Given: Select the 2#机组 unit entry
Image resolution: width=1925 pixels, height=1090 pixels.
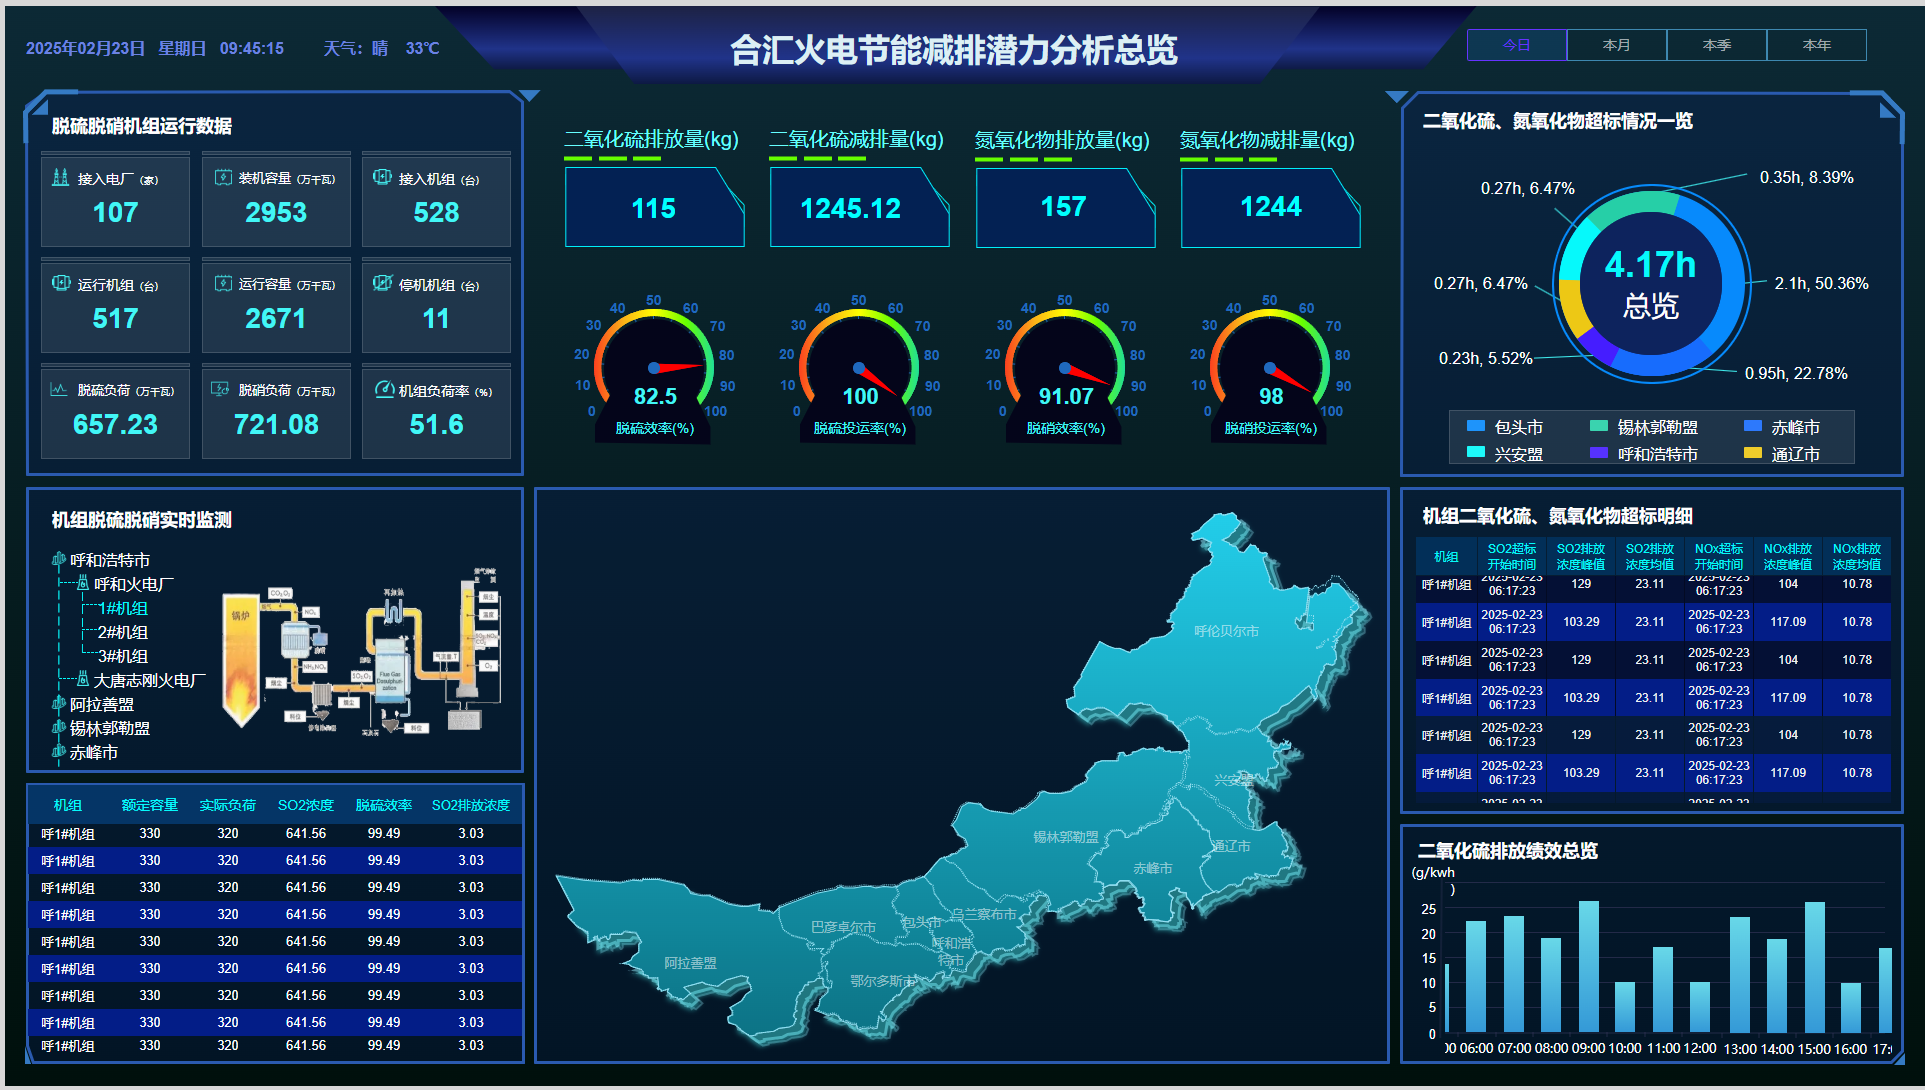Looking at the screenshot, I should [122, 632].
